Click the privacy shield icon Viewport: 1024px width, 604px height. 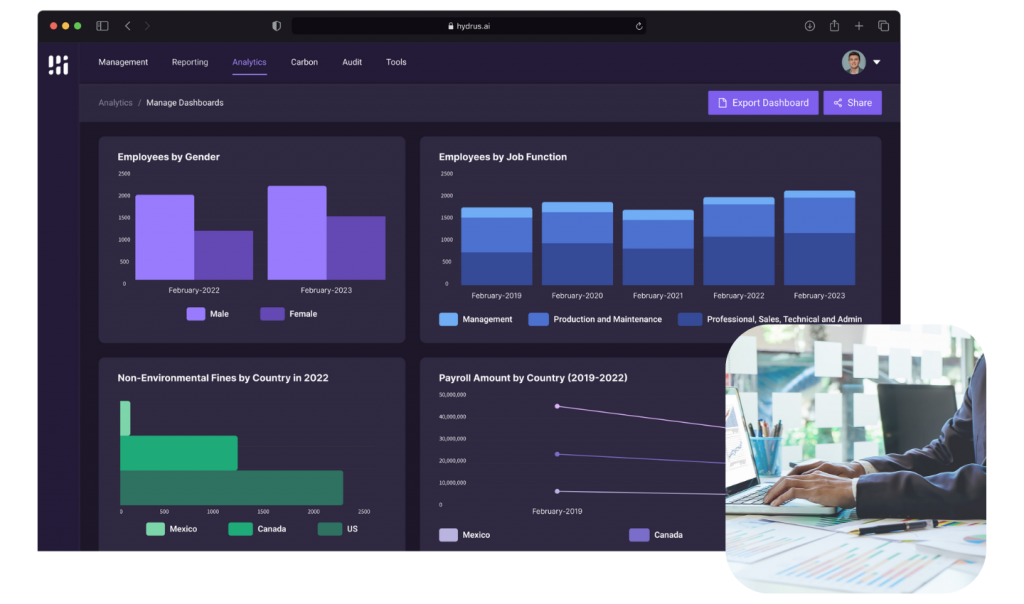(x=276, y=26)
